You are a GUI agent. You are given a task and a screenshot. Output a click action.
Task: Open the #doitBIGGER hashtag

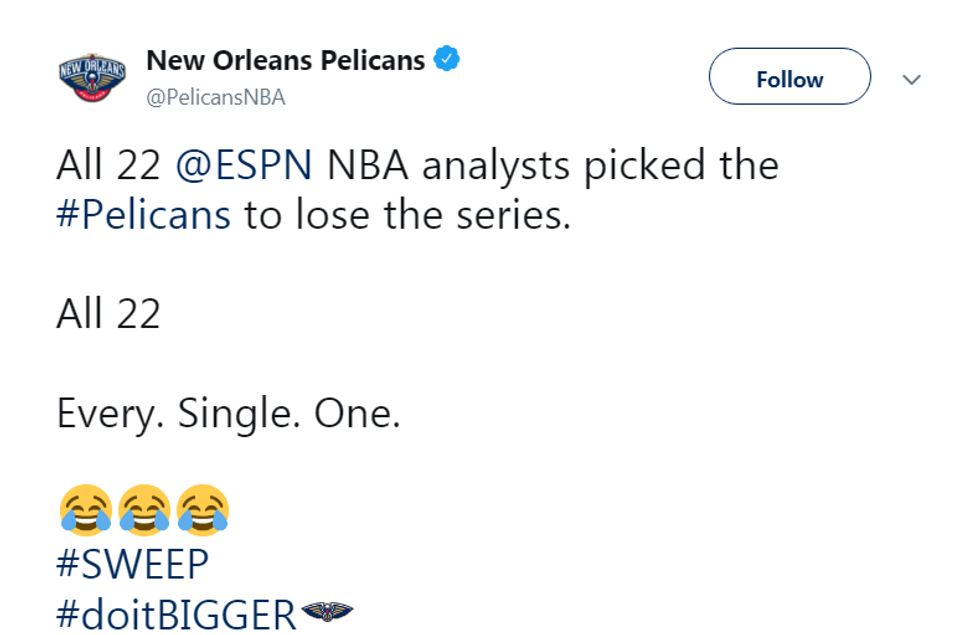[x=177, y=614]
